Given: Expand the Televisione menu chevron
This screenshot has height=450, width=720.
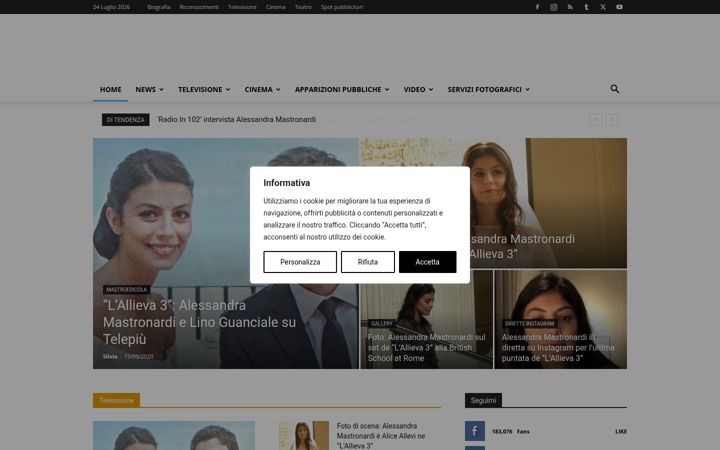Looking at the screenshot, I should coord(228,90).
